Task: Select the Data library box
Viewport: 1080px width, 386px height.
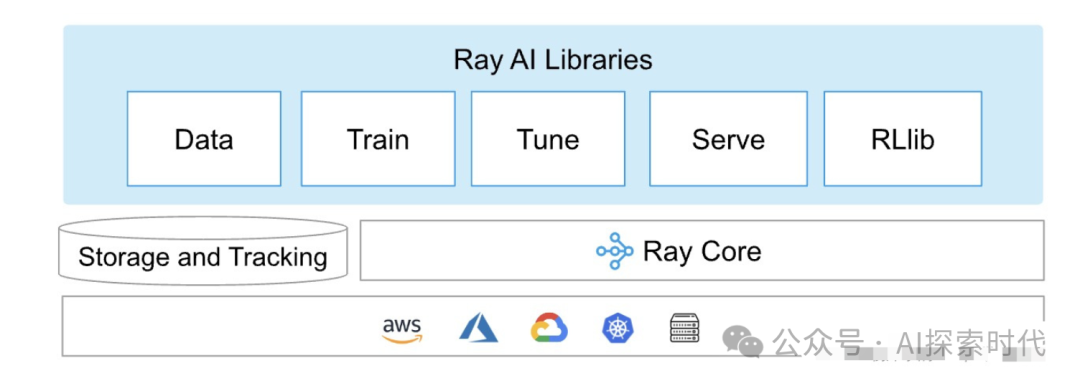Action: coord(204,139)
